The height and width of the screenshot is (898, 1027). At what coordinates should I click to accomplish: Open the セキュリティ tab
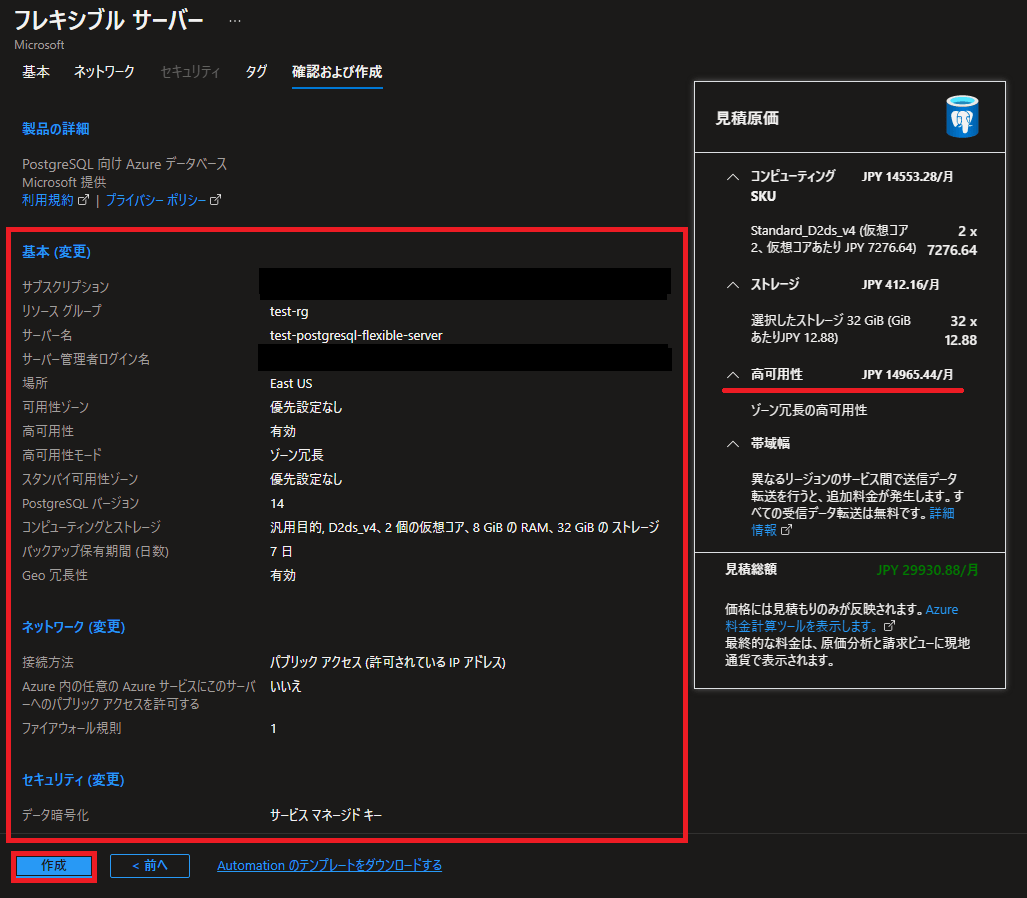pyautogui.click(x=190, y=72)
